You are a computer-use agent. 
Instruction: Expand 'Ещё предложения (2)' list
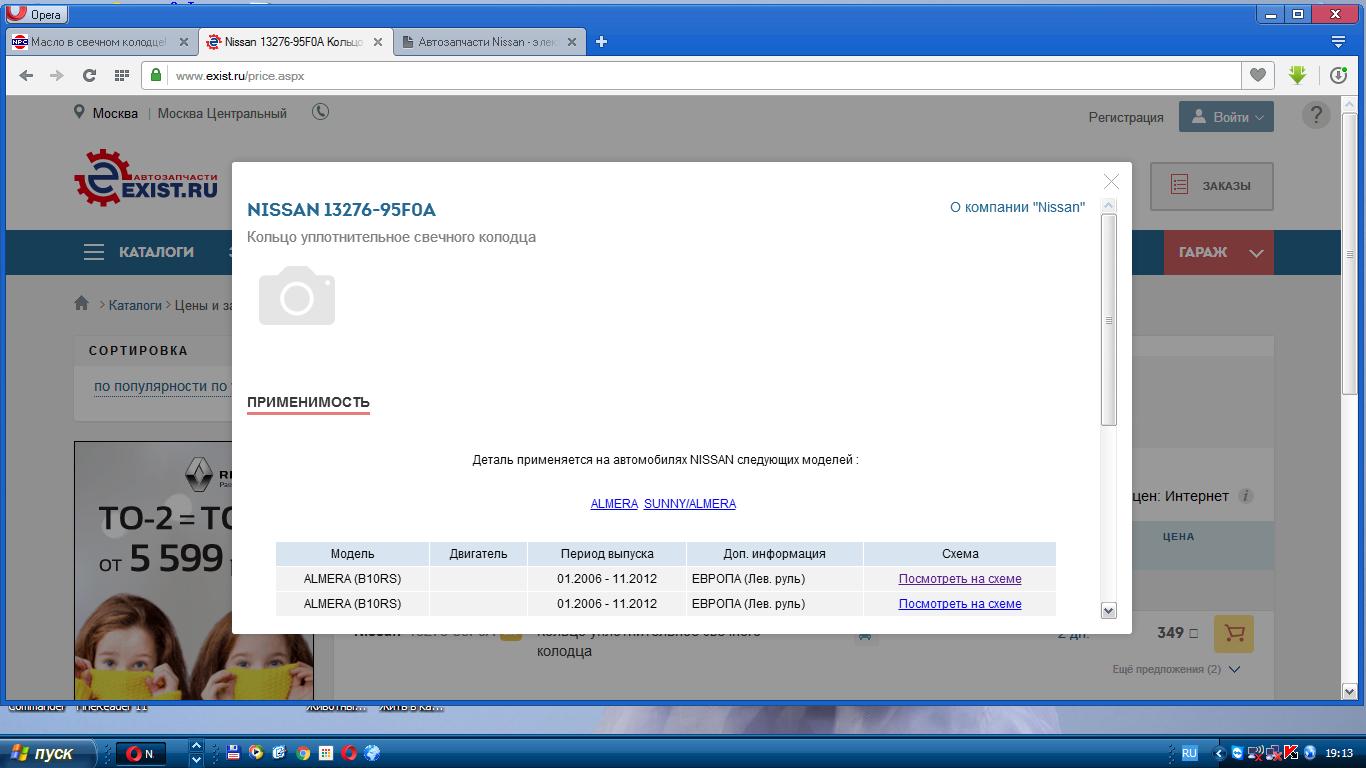click(x=1176, y=669)
